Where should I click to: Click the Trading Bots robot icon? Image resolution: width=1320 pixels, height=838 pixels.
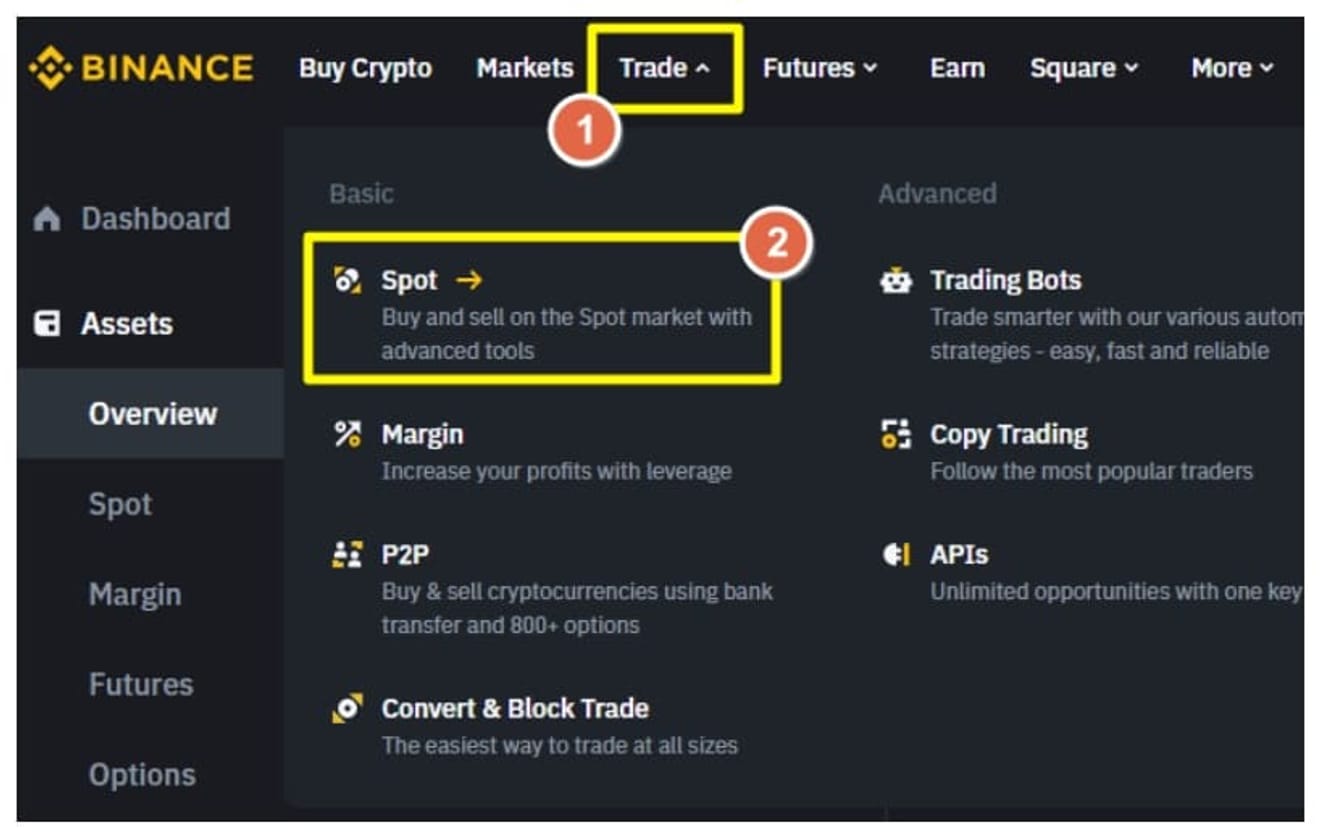pos(896,281)
